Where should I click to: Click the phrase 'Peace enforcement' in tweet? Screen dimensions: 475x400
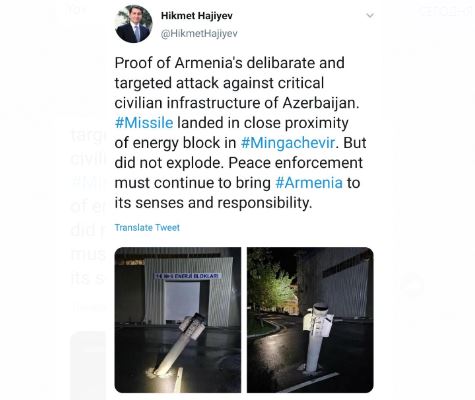[x=295, y=163]
